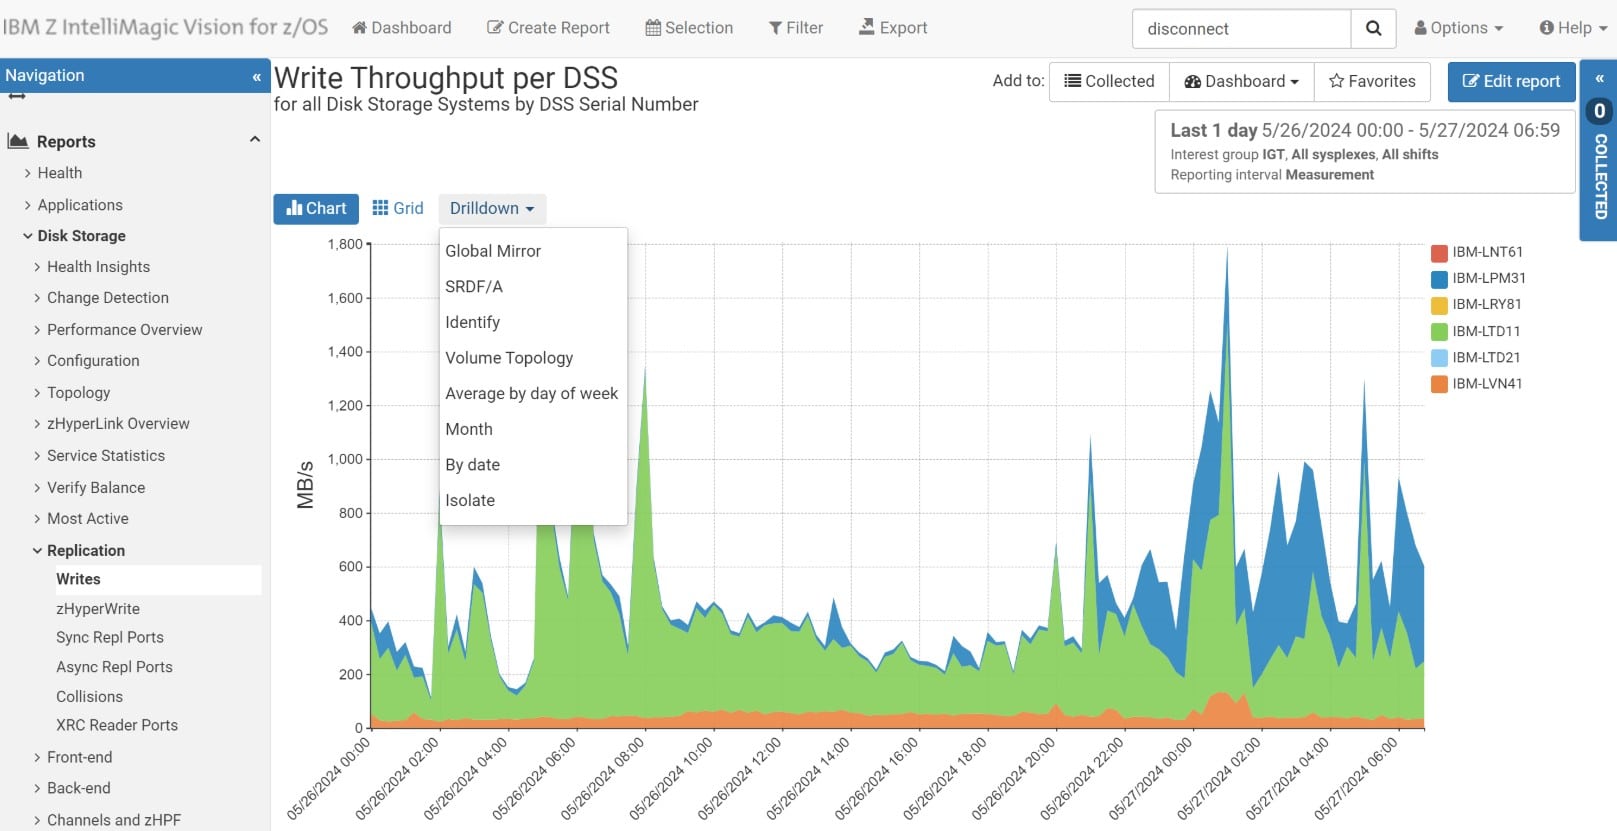Open the Help dropdown menu
Screen dimensions: 1617x831
point(1573,28)
